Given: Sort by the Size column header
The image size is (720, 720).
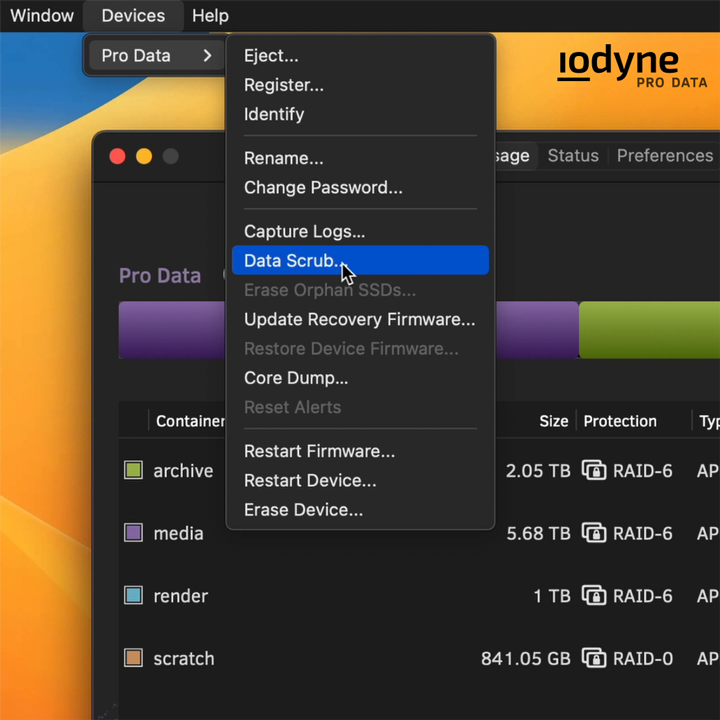Looking at the screenshot, I should click(554, 421).
